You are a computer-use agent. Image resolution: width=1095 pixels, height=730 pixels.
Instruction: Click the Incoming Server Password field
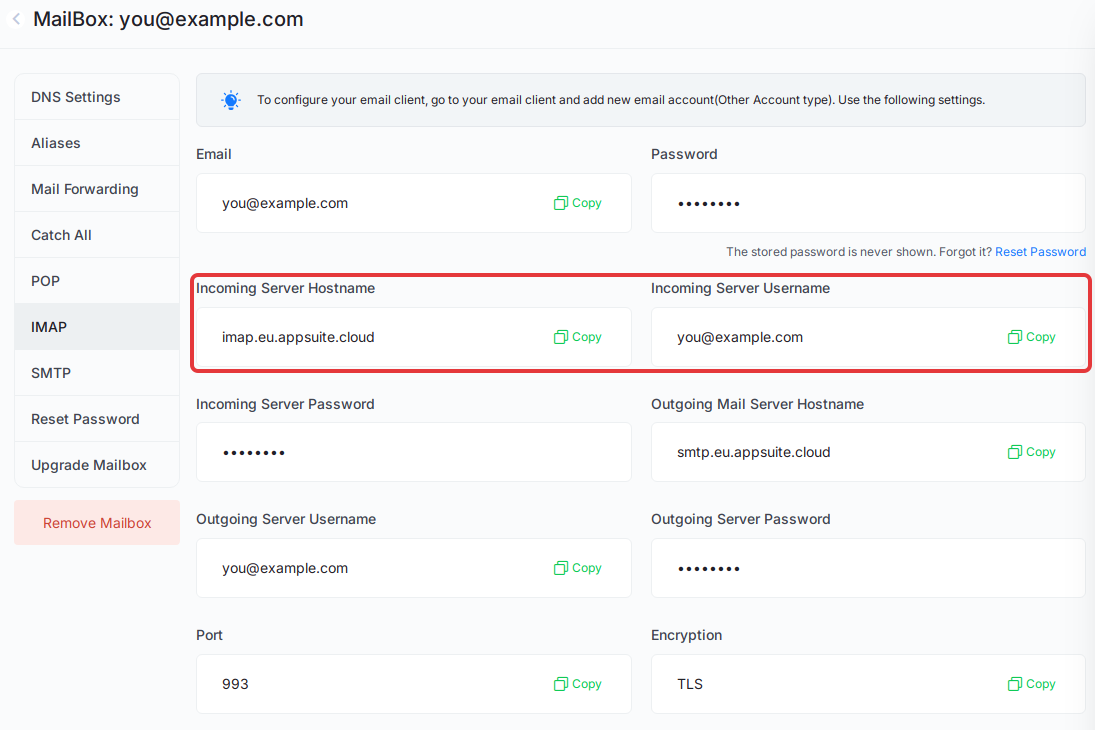point(413,453)
